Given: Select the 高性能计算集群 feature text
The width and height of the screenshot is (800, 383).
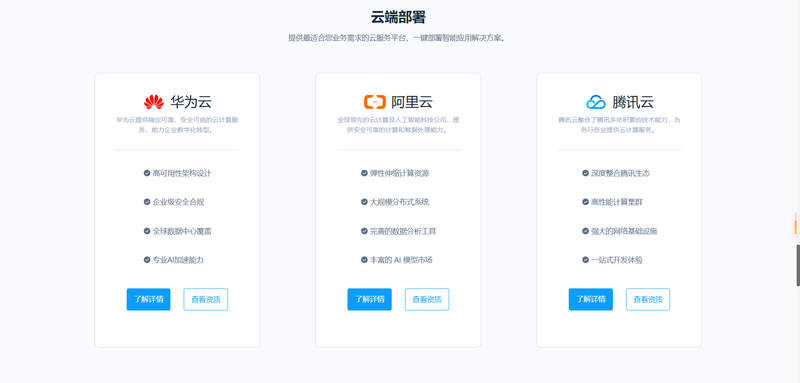Looking at the screenshot, I should point(617,202).
